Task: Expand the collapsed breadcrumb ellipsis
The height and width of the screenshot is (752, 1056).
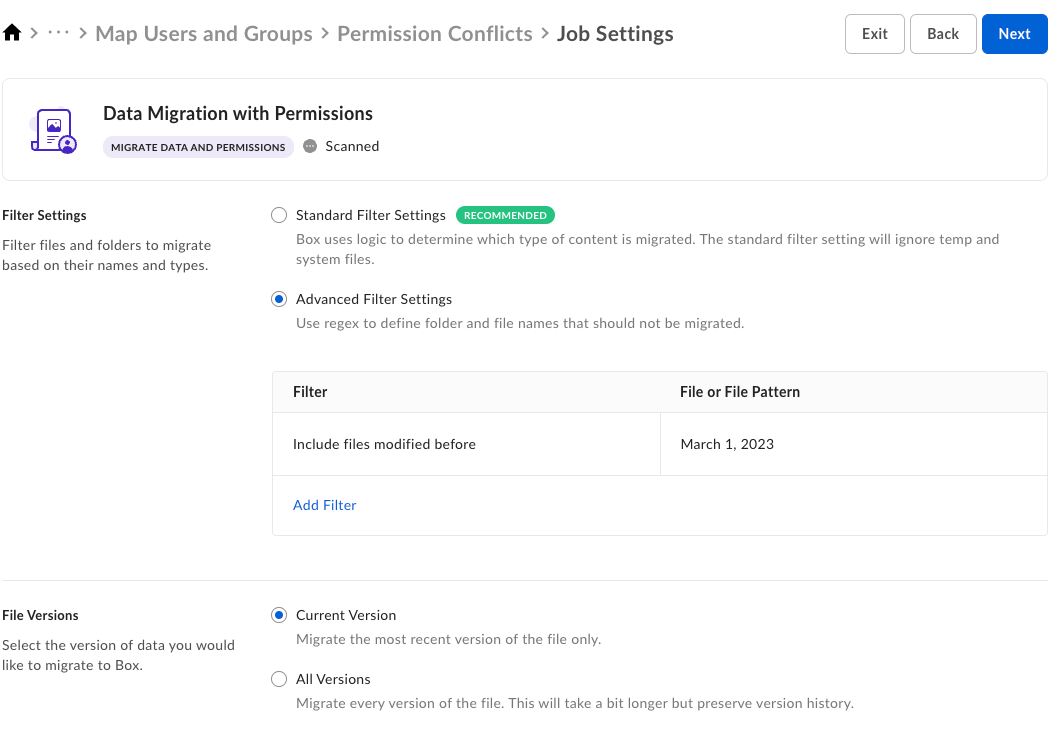Action: click(x=59, y=34)
